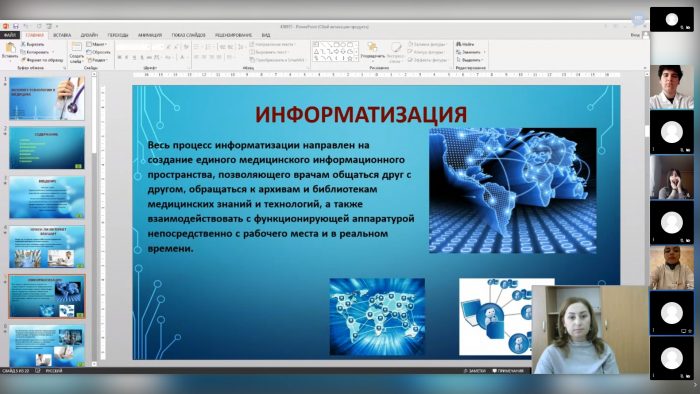Viewport: 700px width, 394px height.
Task: Click the Save icon in quick access toolbar
Action: (16, 26)
